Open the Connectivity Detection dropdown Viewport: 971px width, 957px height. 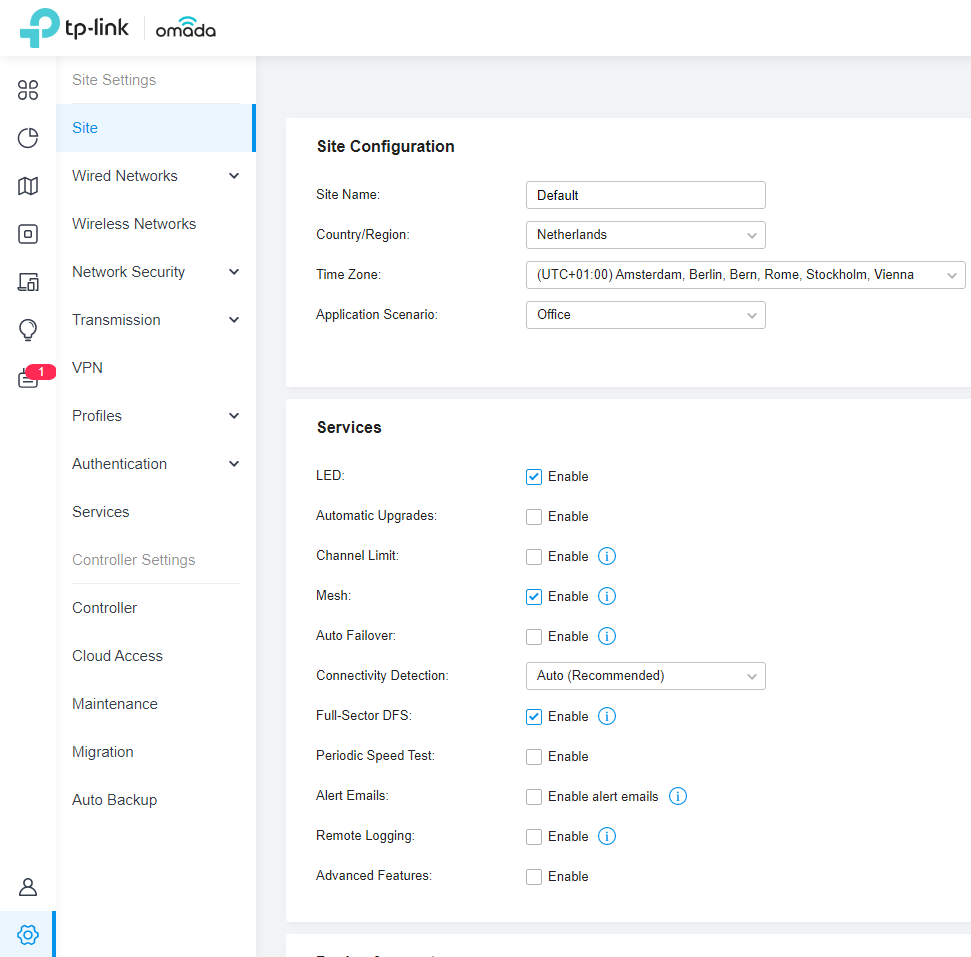(645, 676)
